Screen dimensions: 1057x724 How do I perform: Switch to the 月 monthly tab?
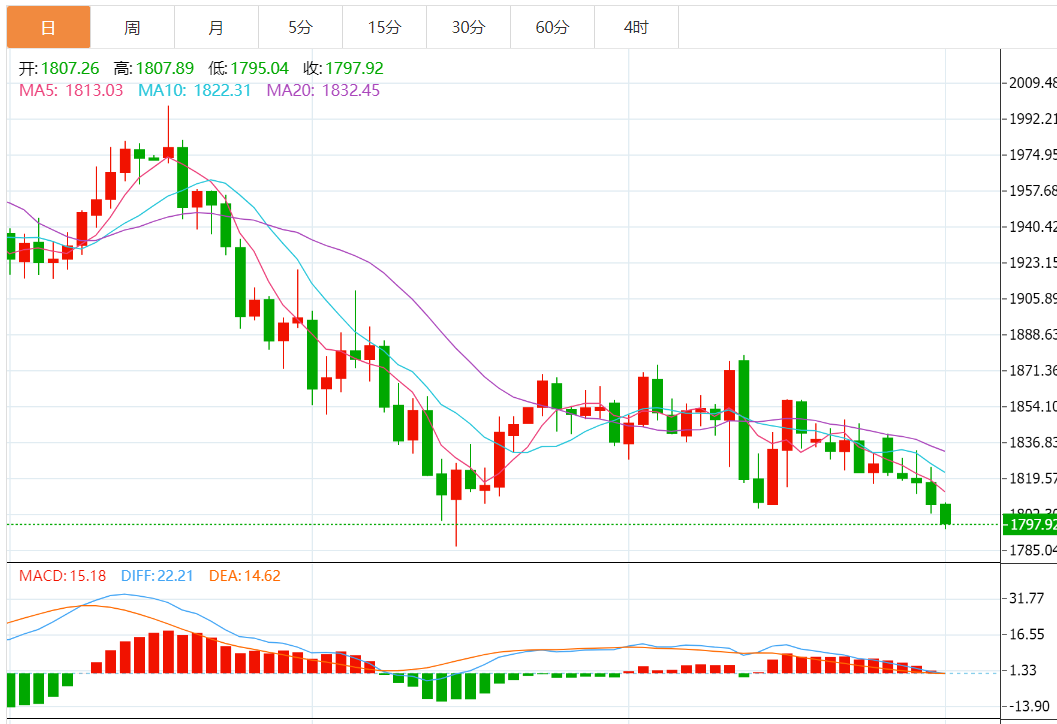216,28
